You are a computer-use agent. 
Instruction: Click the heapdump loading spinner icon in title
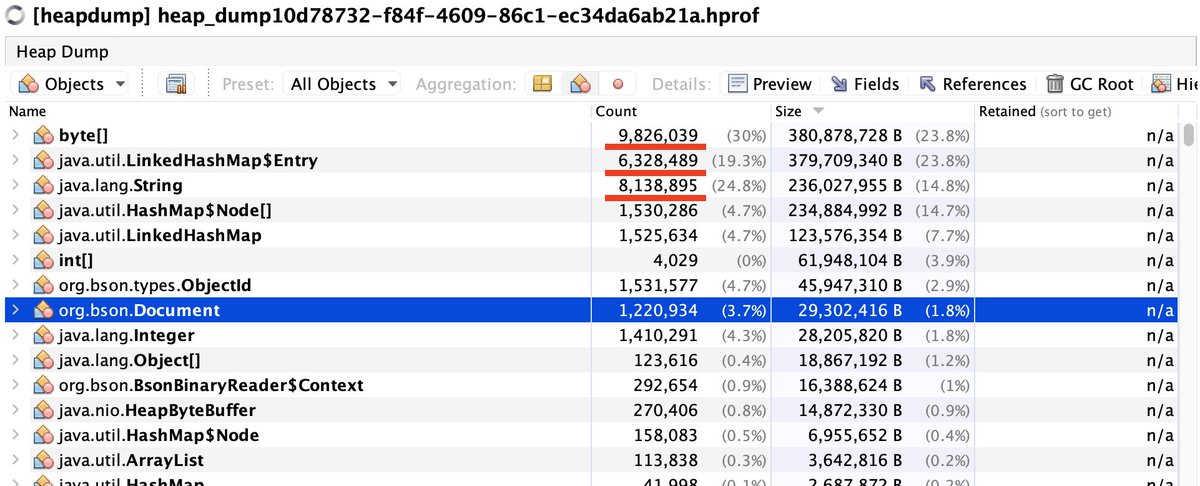click(15, 16)
